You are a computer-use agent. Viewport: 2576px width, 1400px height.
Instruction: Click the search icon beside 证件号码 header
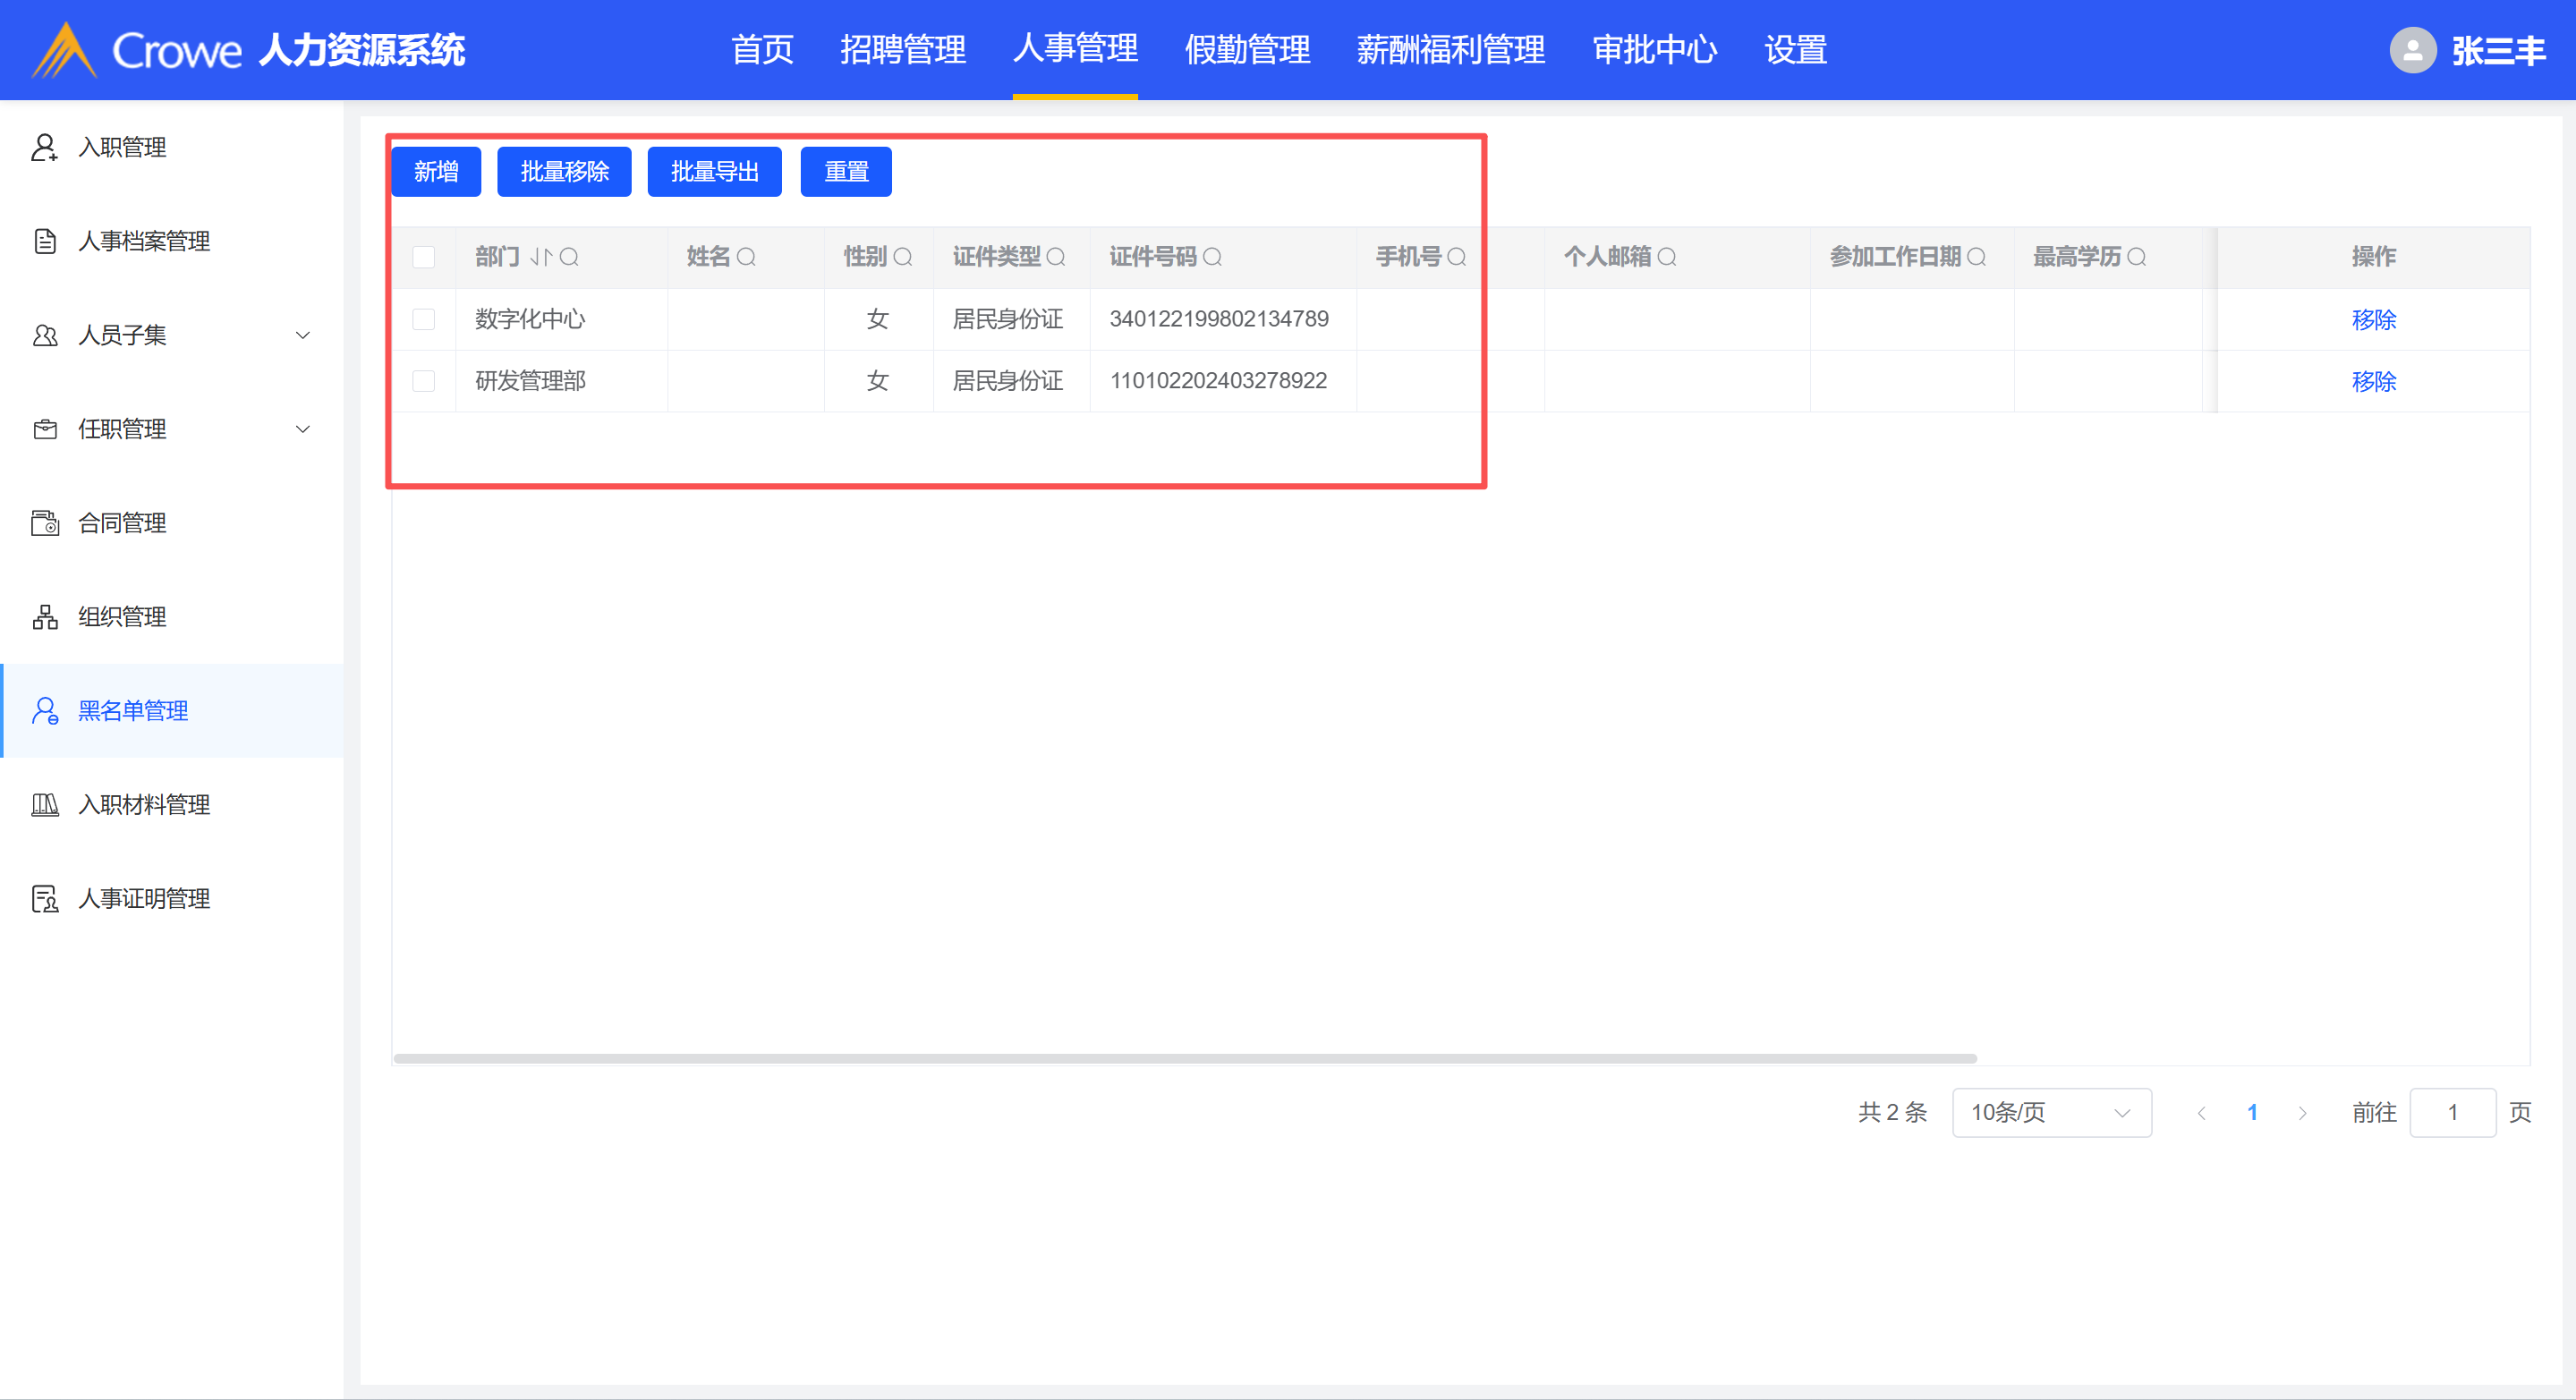(1212, 257)
